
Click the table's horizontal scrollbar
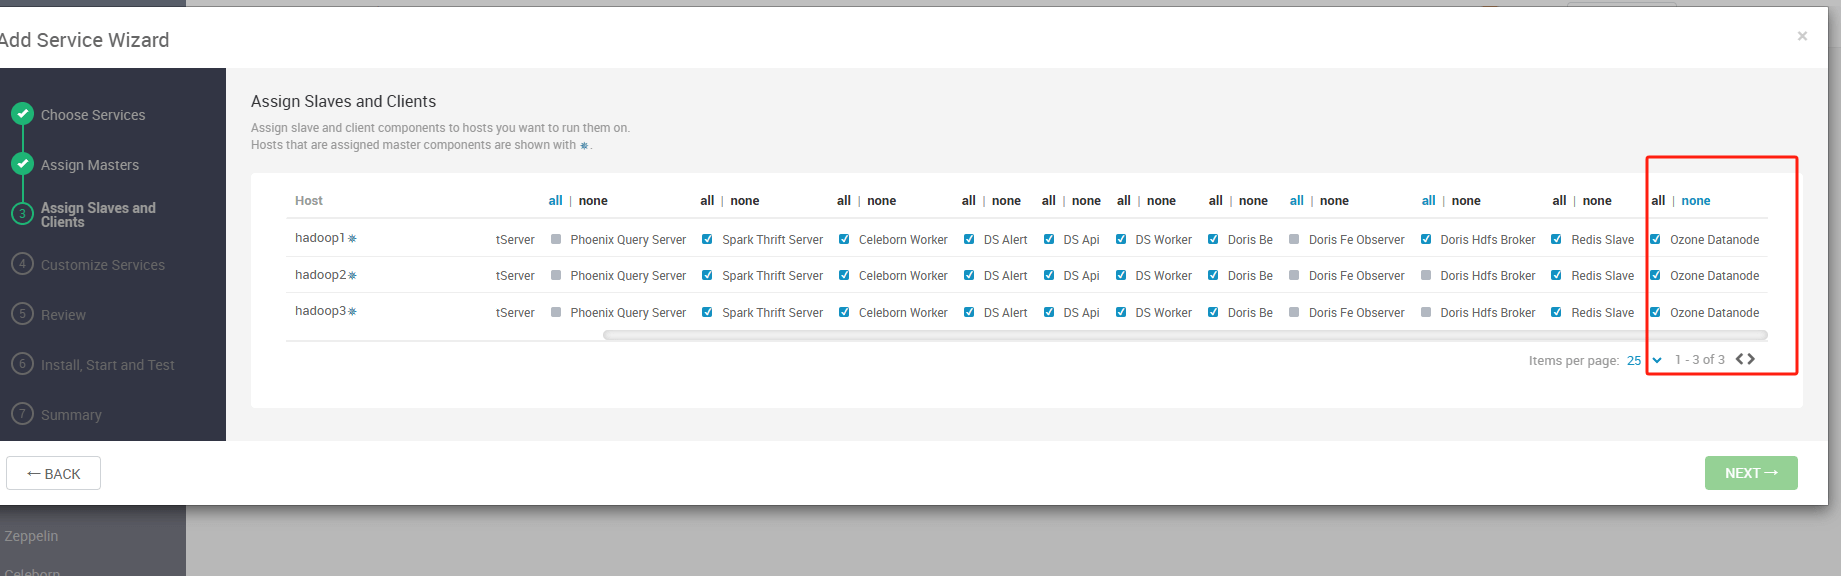[x=1184, y=335]
